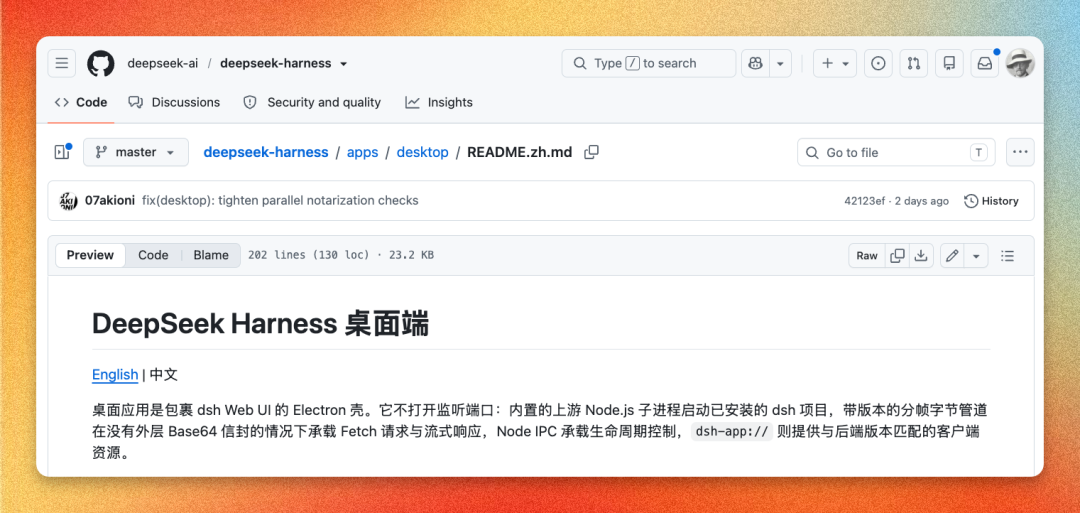Go to desktop folder in breadcrumb
The width and height of the screenshot is (1080, 513).
pos(422,152)
